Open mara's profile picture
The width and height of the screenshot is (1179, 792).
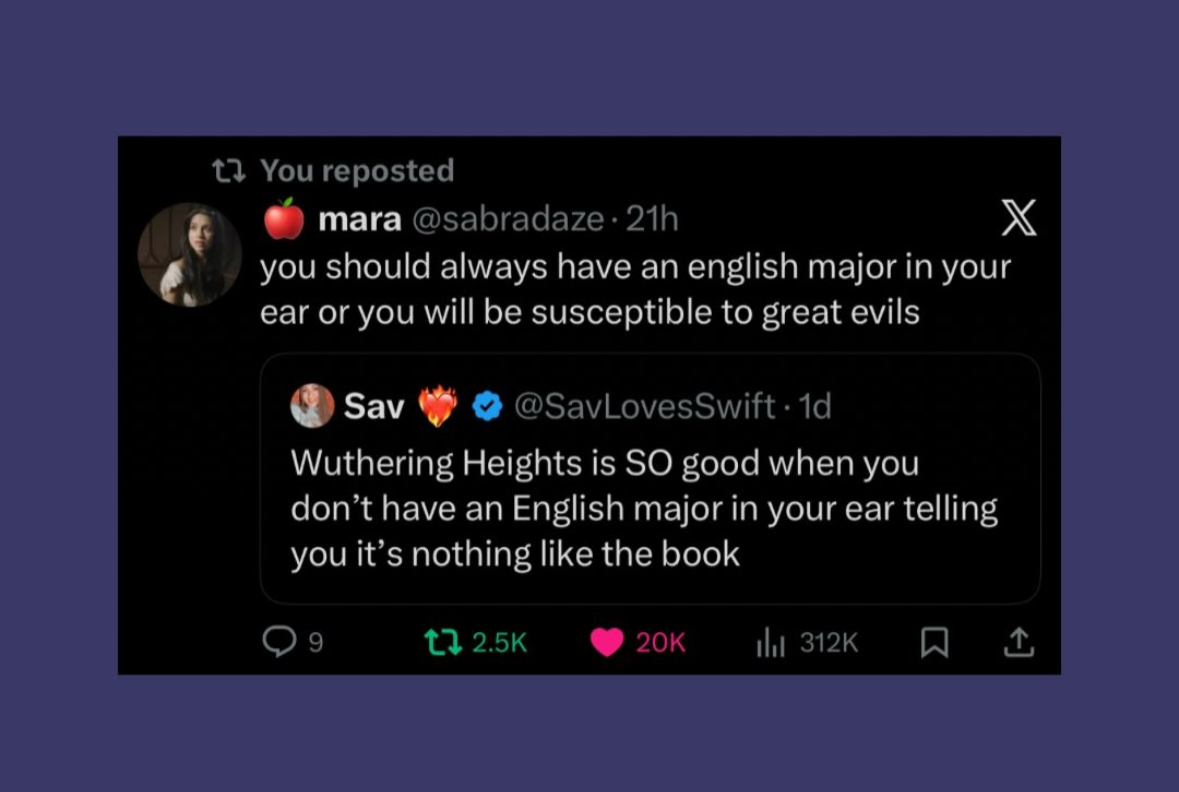click(189, 254)
